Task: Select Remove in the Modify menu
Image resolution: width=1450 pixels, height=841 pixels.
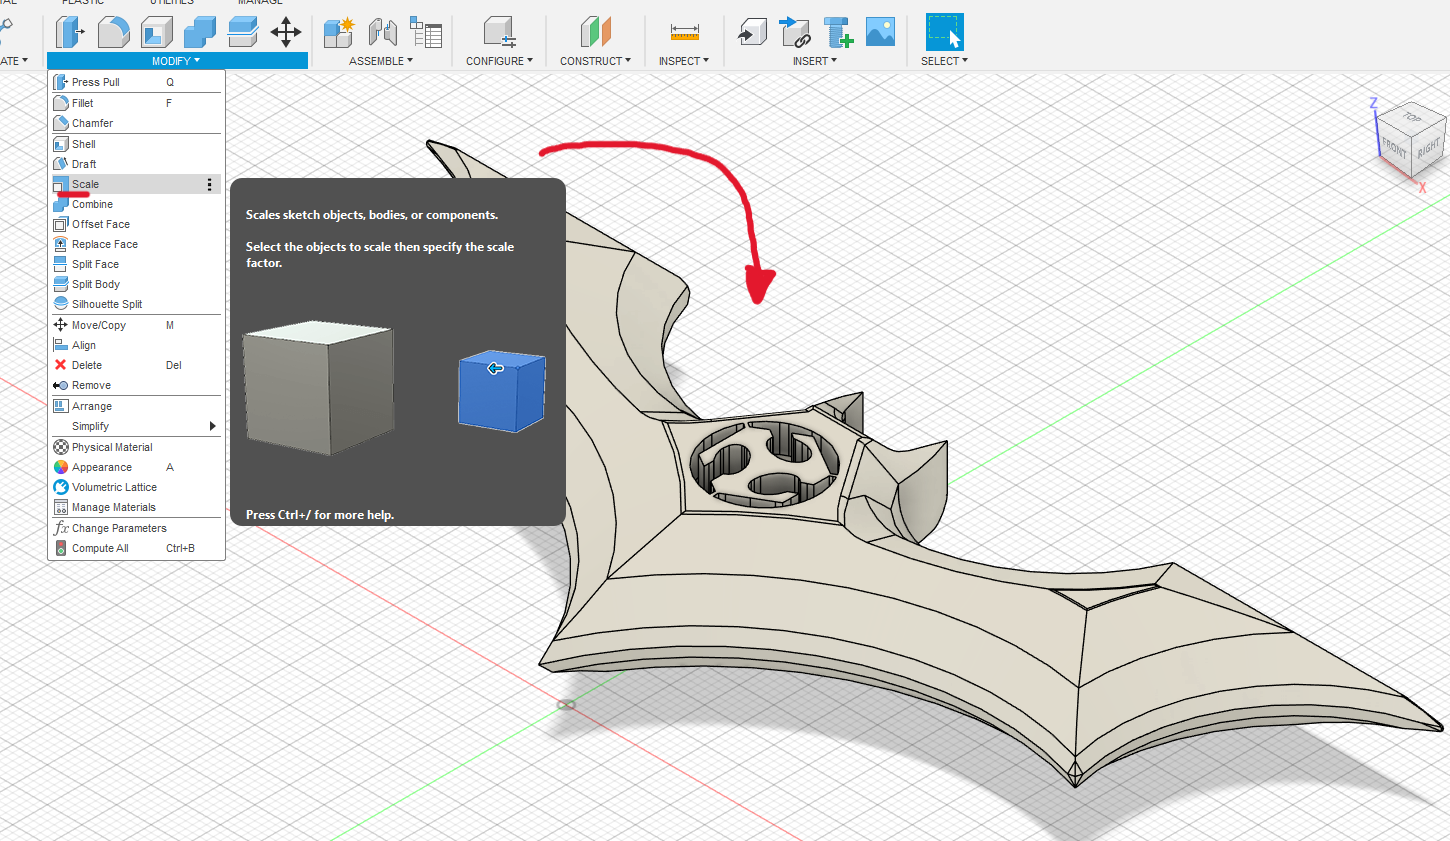Action: (135, 385)
